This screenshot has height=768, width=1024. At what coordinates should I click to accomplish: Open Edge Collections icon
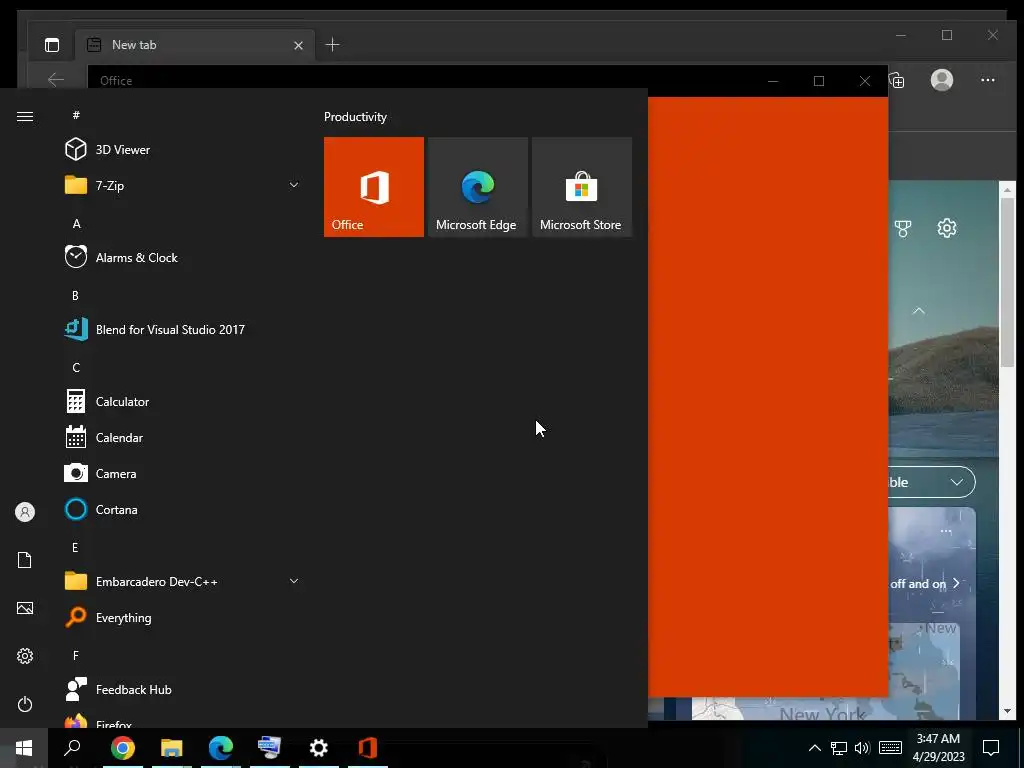coord(897,80)
